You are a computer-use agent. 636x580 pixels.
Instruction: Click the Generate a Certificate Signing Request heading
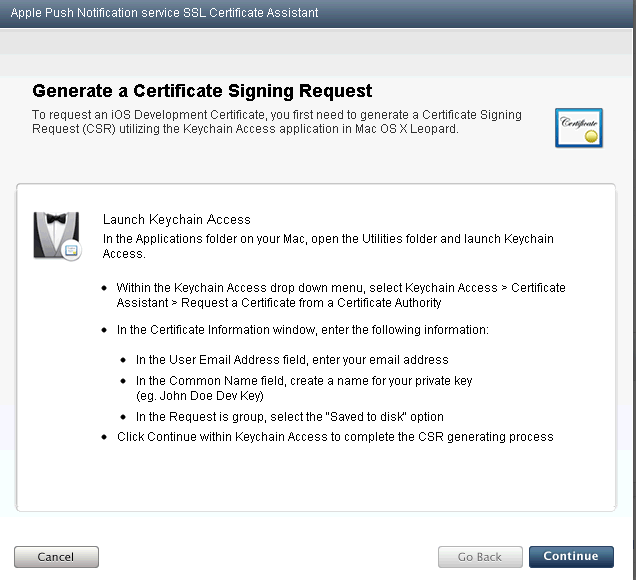coord(202,91)
